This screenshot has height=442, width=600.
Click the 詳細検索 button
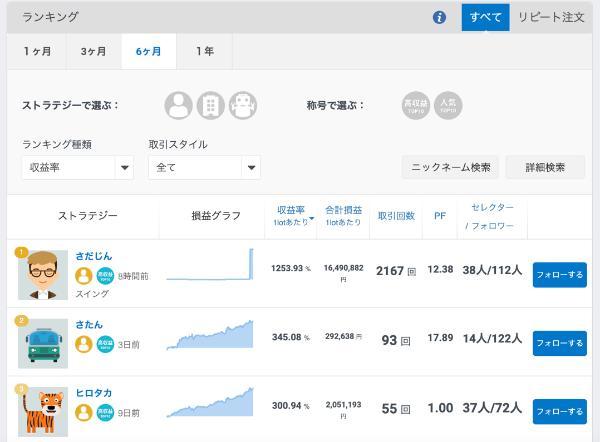[x=545, y=167]
